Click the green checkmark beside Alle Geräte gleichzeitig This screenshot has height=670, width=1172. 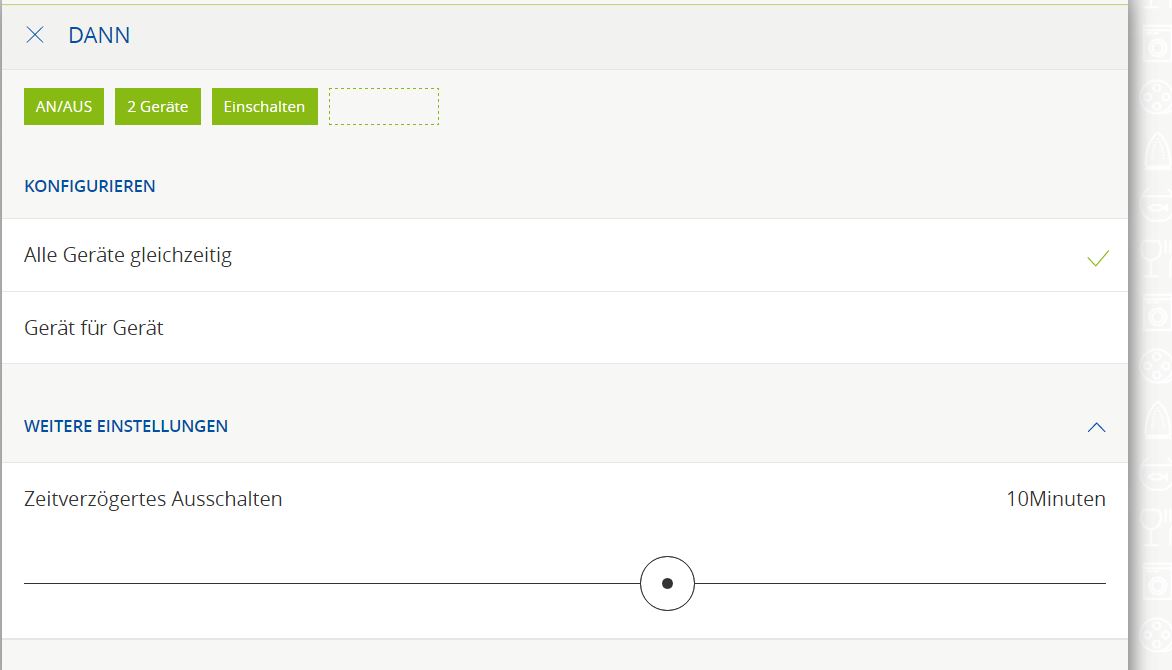click(x=1097, y=258)
